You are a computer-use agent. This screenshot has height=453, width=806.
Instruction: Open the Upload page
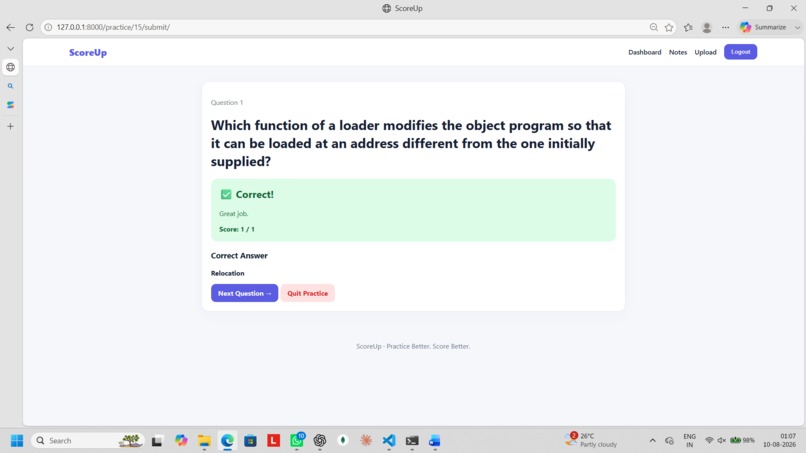705,52
